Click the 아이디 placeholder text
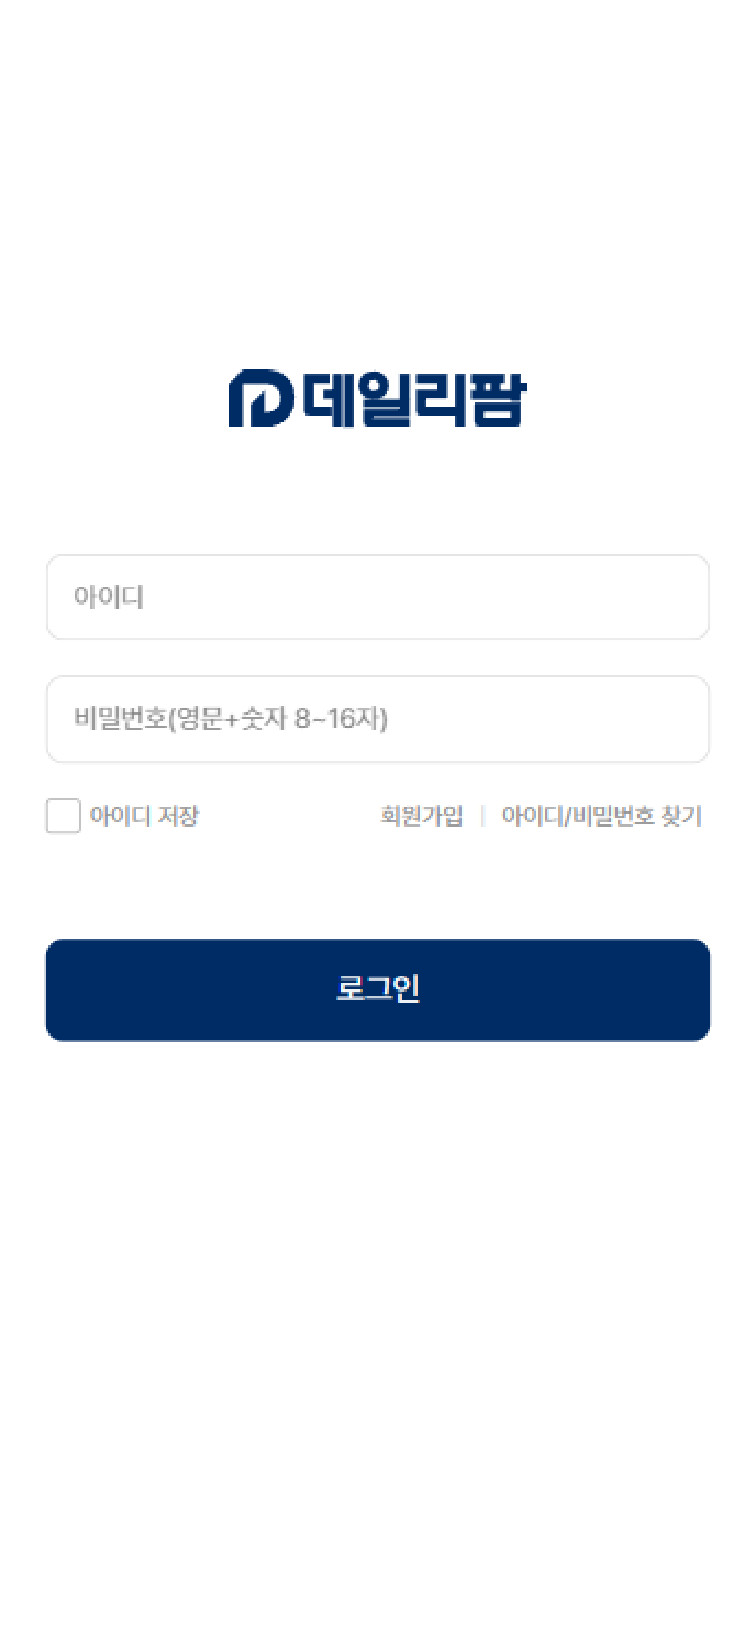 pyautogui.click(x=108, y=597)
